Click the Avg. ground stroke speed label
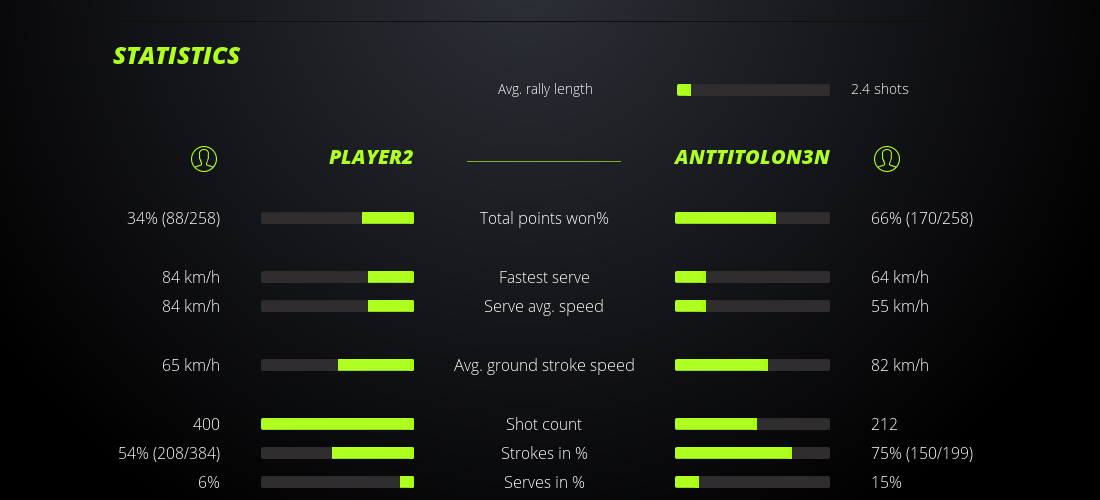Image resolution: width=1100 pixels, height=500 pixels. (544, 365)
